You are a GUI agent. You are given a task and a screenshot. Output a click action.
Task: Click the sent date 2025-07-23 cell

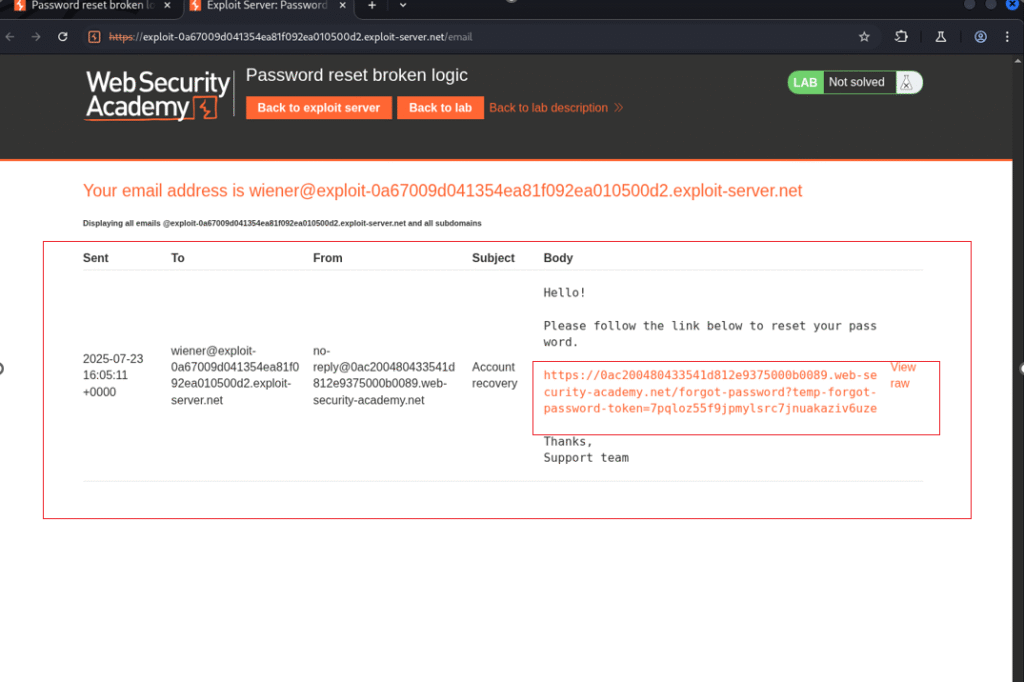click(x=113, y=375)
